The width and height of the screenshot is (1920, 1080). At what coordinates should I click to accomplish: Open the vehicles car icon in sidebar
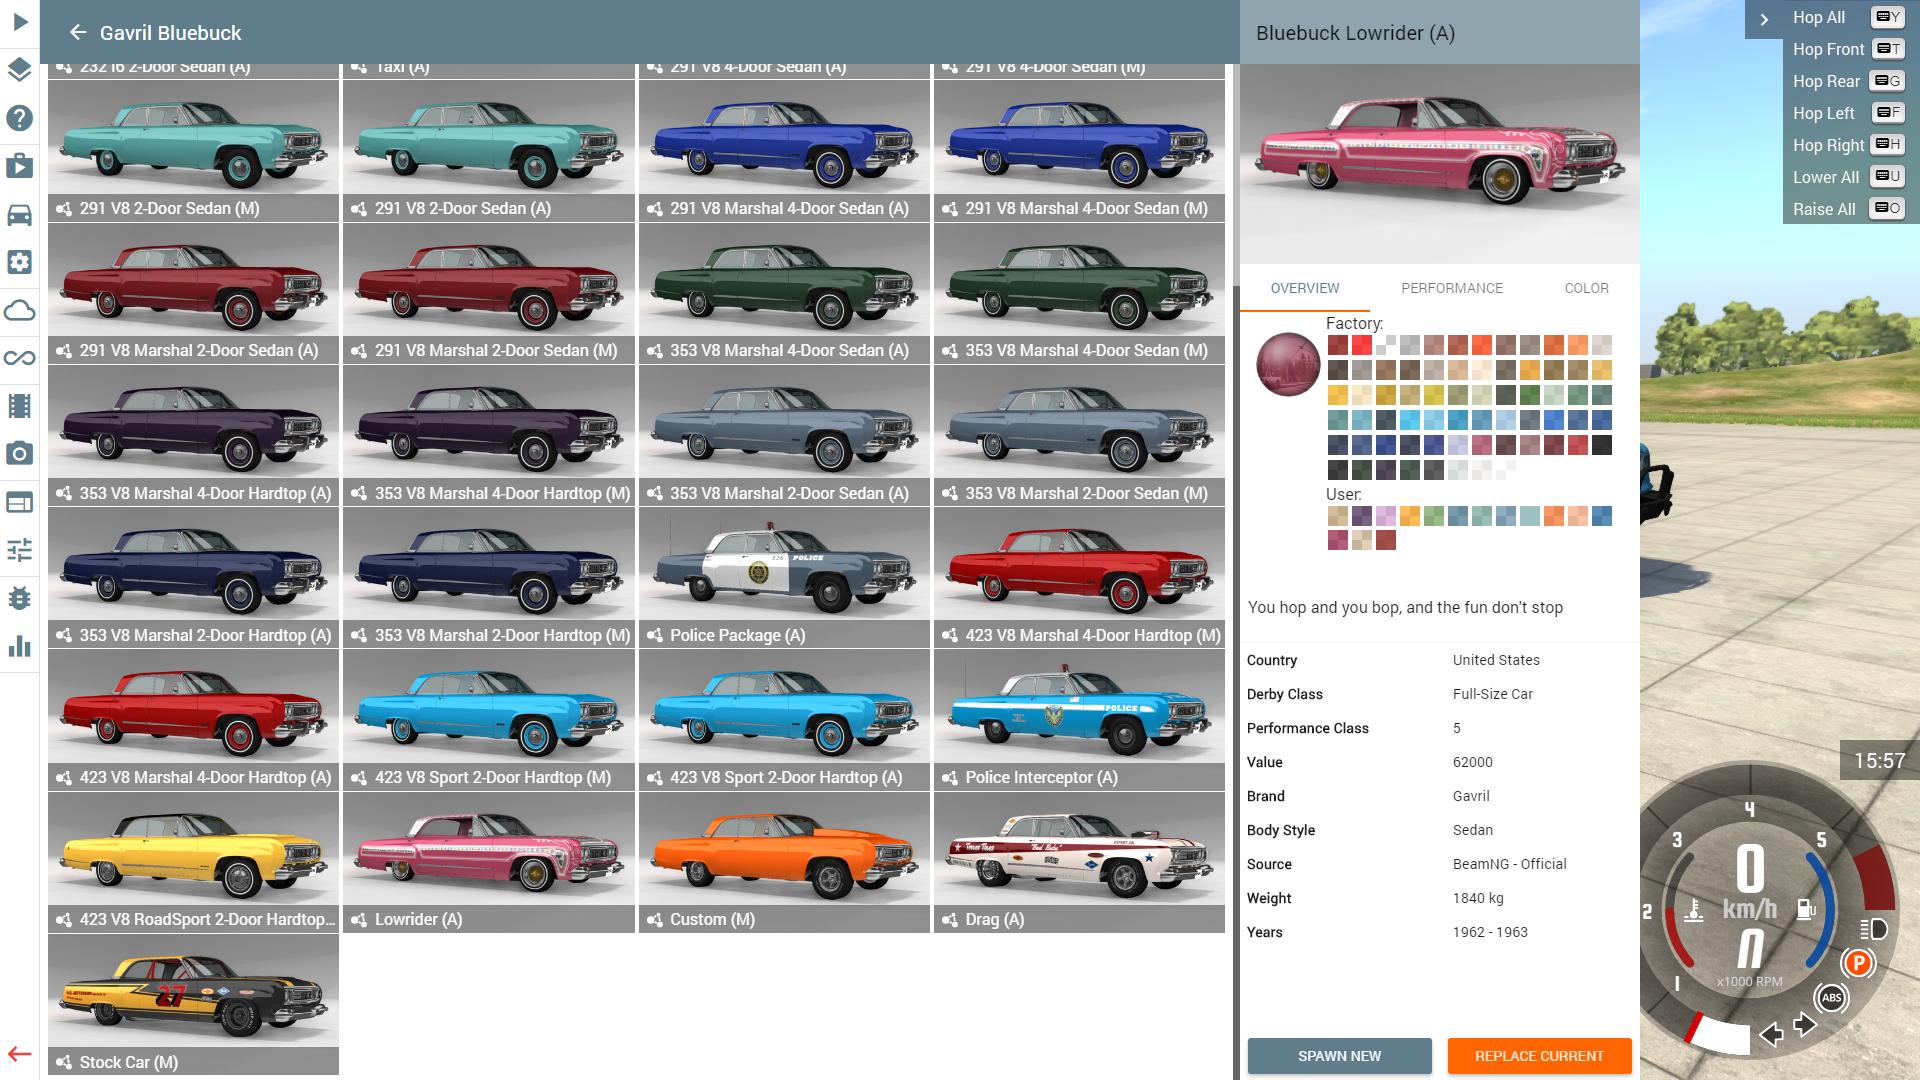click(x=20, y=214)
